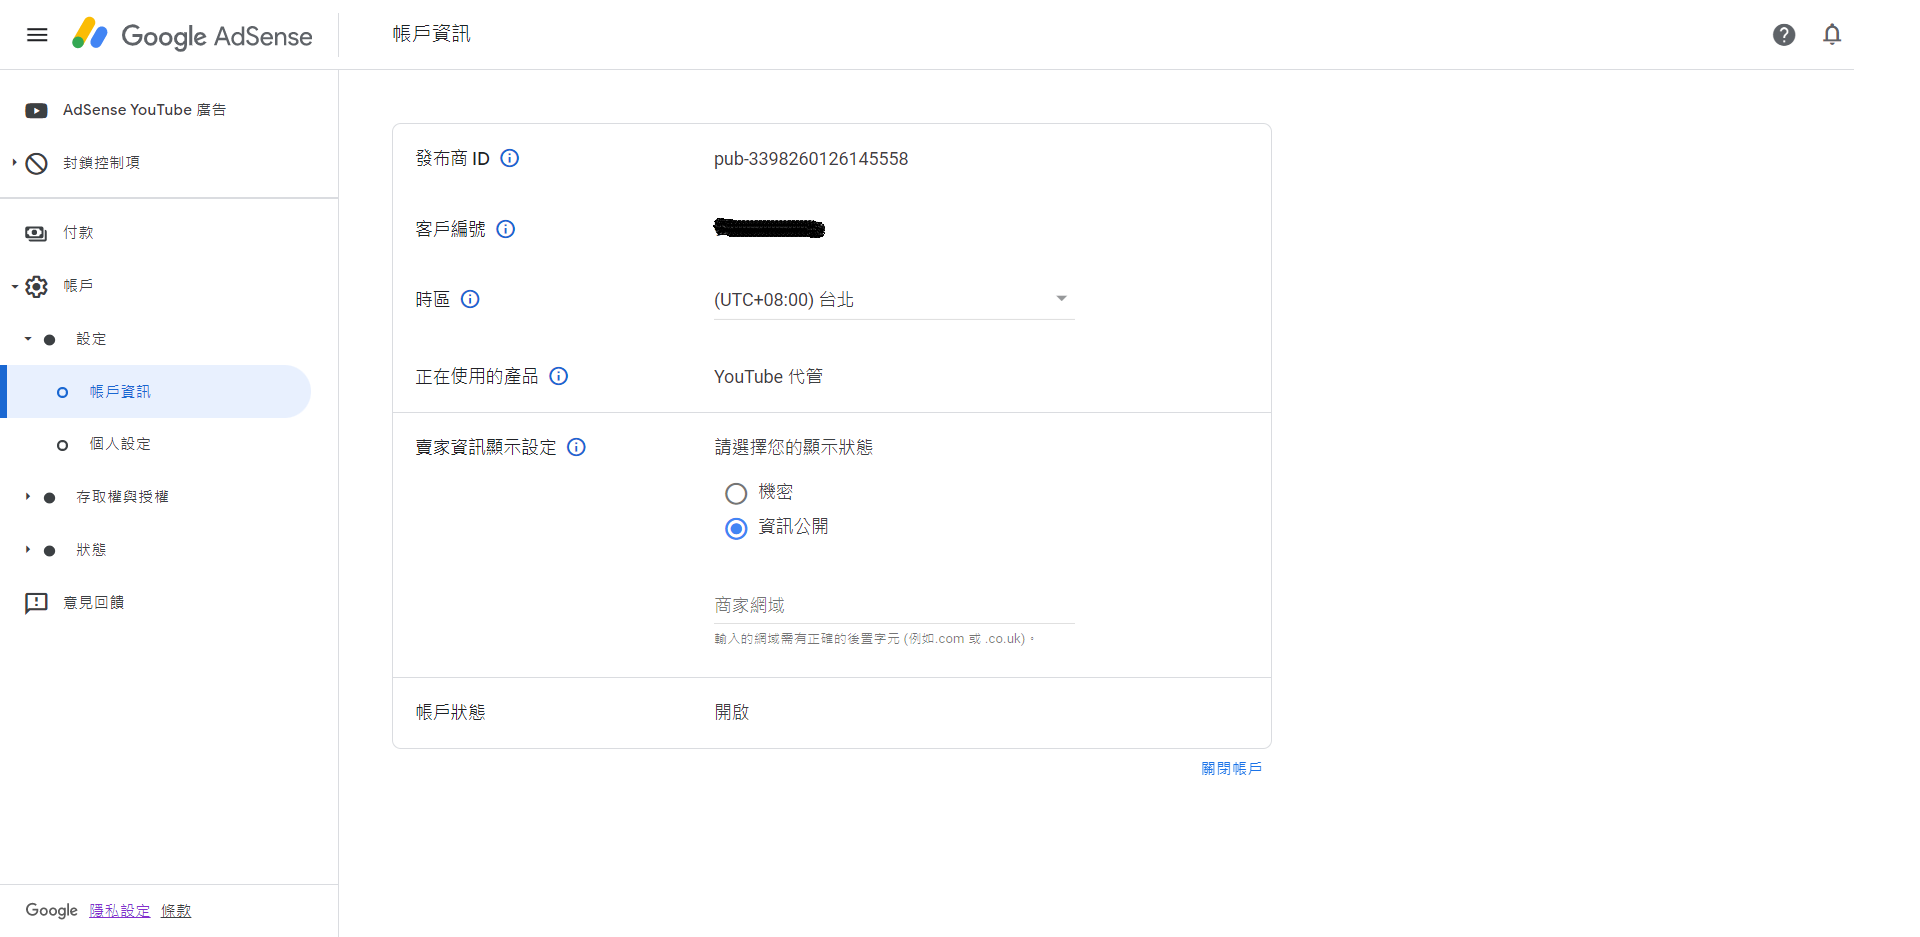1920x937 pixels.
Task: Click the blocking controls prohibited icon
Action: click(x=36, y=163)
